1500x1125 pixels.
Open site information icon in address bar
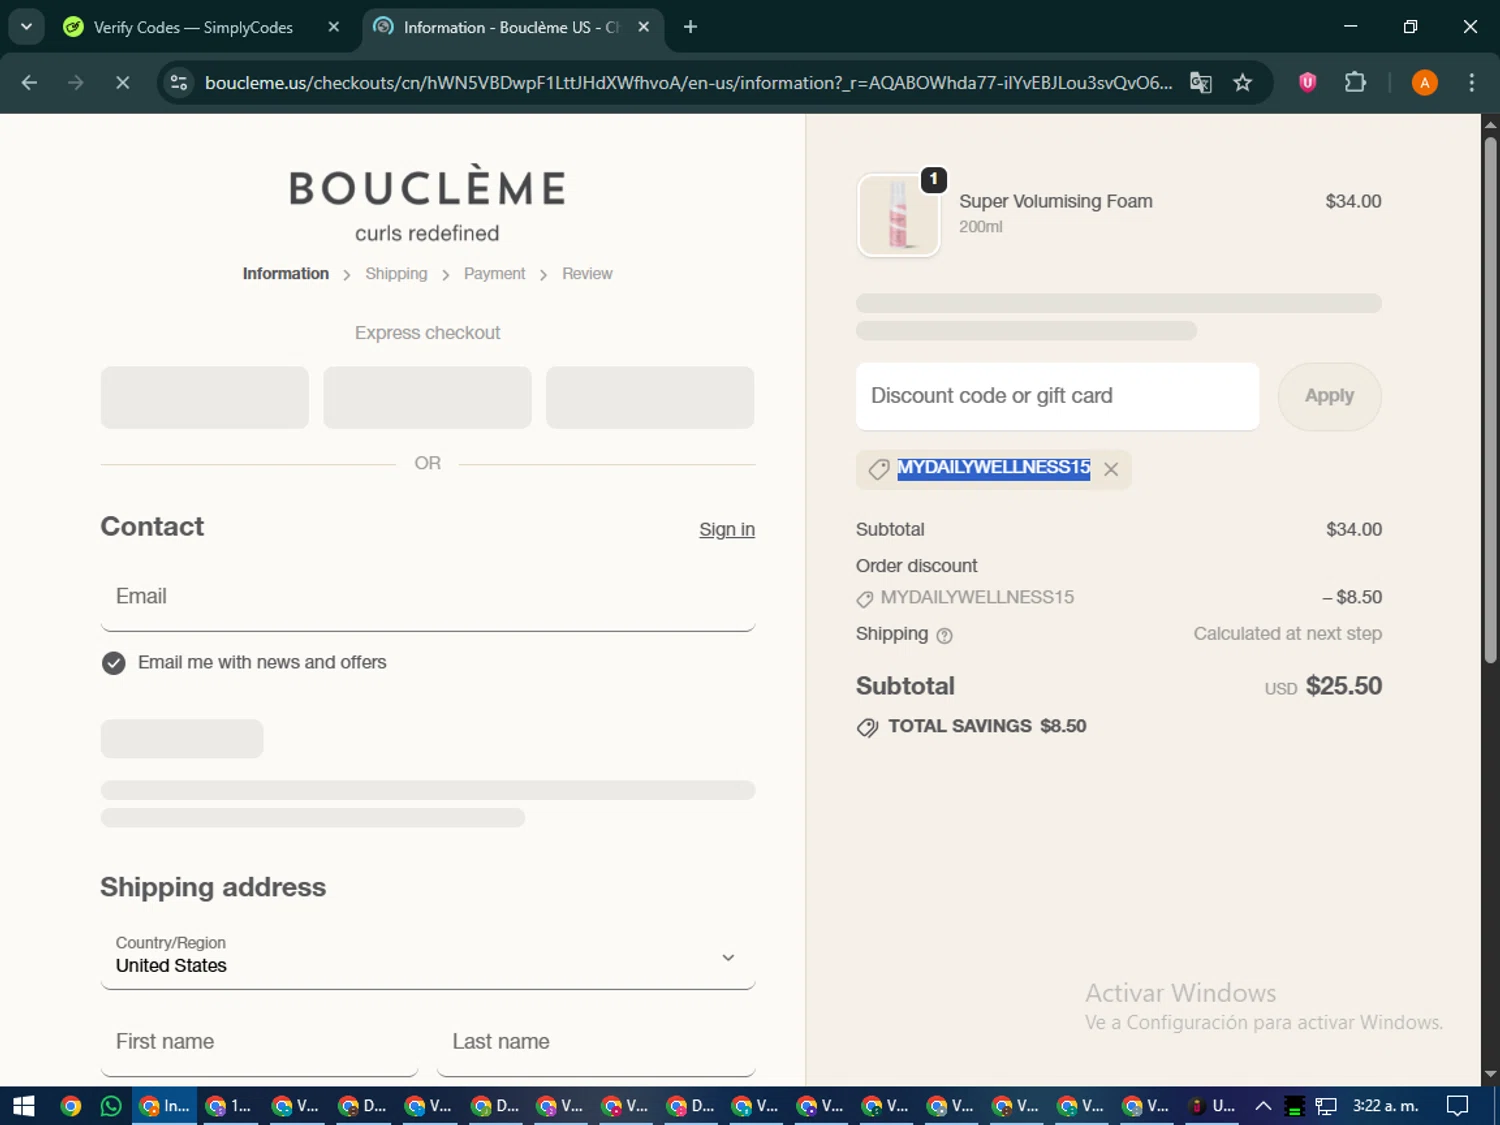click(179, 83)
